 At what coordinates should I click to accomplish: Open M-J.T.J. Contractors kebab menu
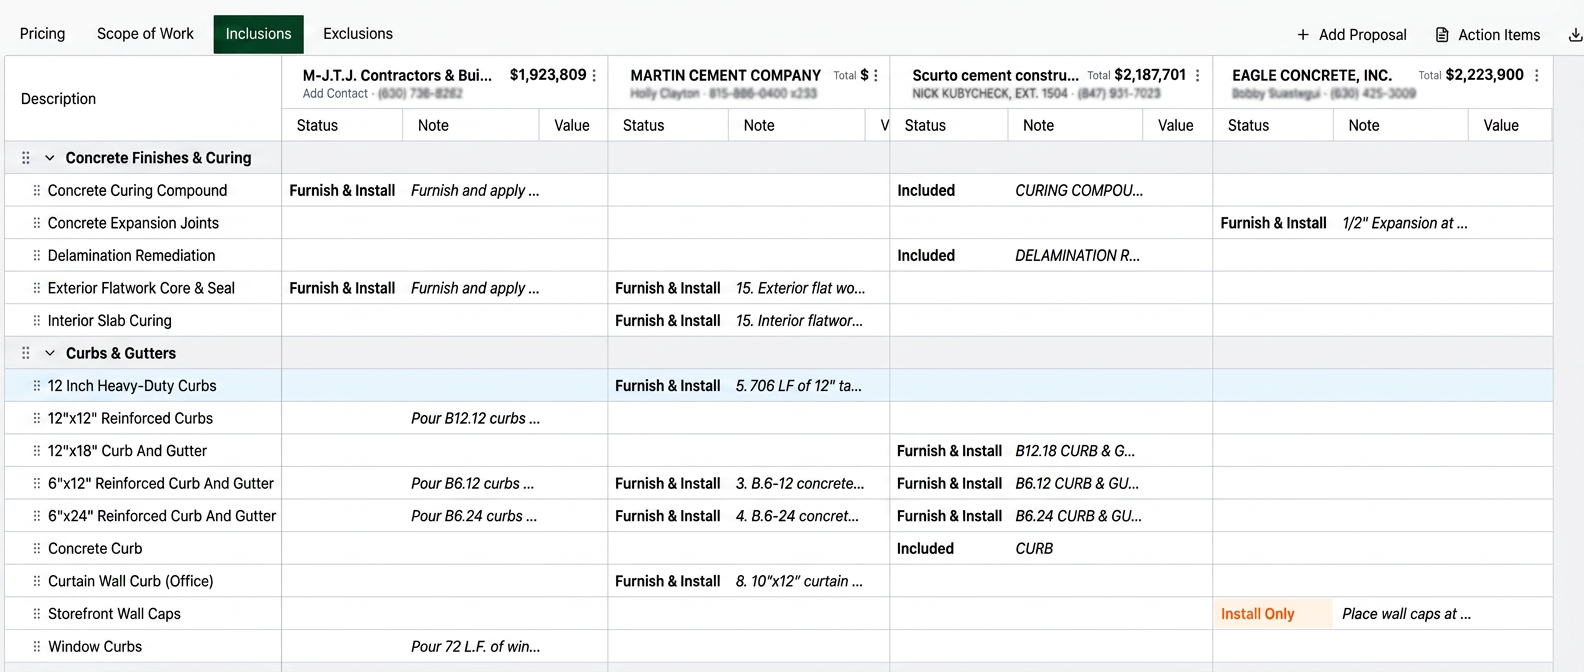pos(594,76)
